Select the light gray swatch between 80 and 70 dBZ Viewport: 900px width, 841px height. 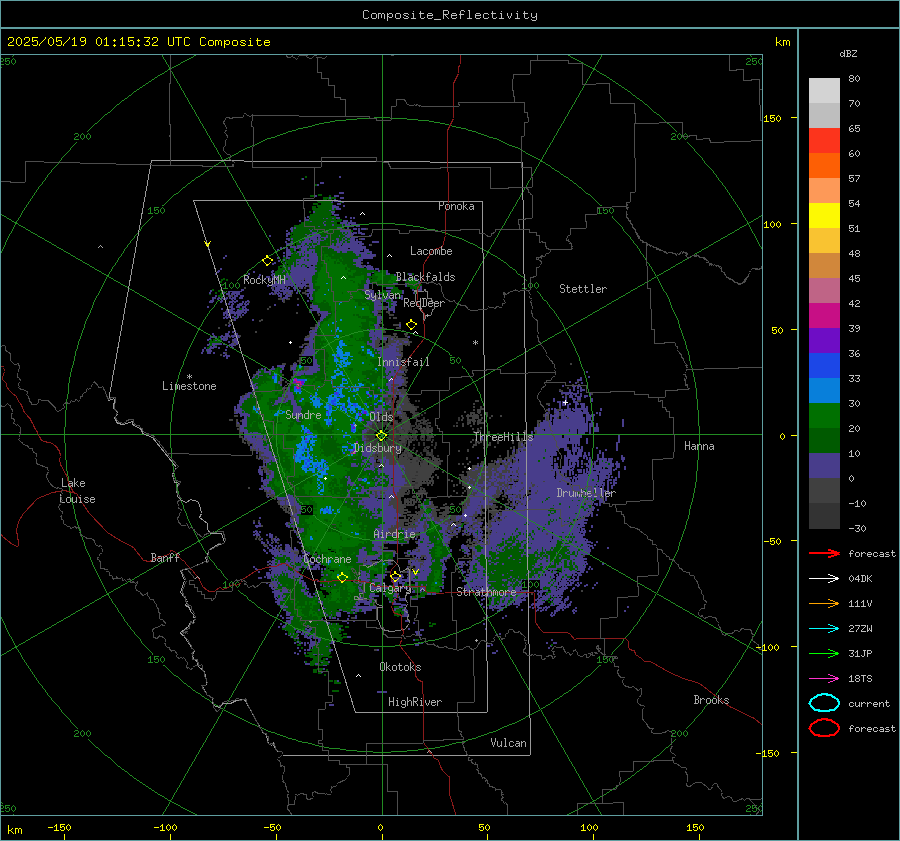pos(824,91)
